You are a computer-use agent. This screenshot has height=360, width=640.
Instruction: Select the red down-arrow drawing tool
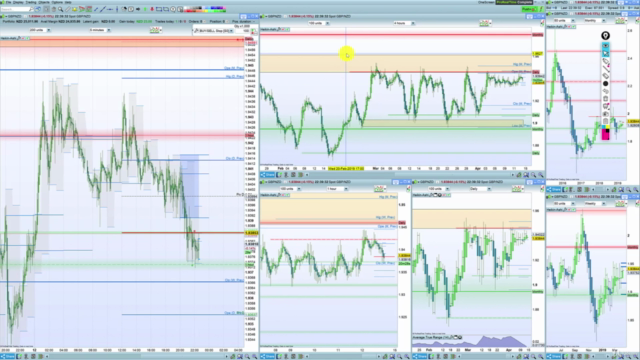point(152,9)
